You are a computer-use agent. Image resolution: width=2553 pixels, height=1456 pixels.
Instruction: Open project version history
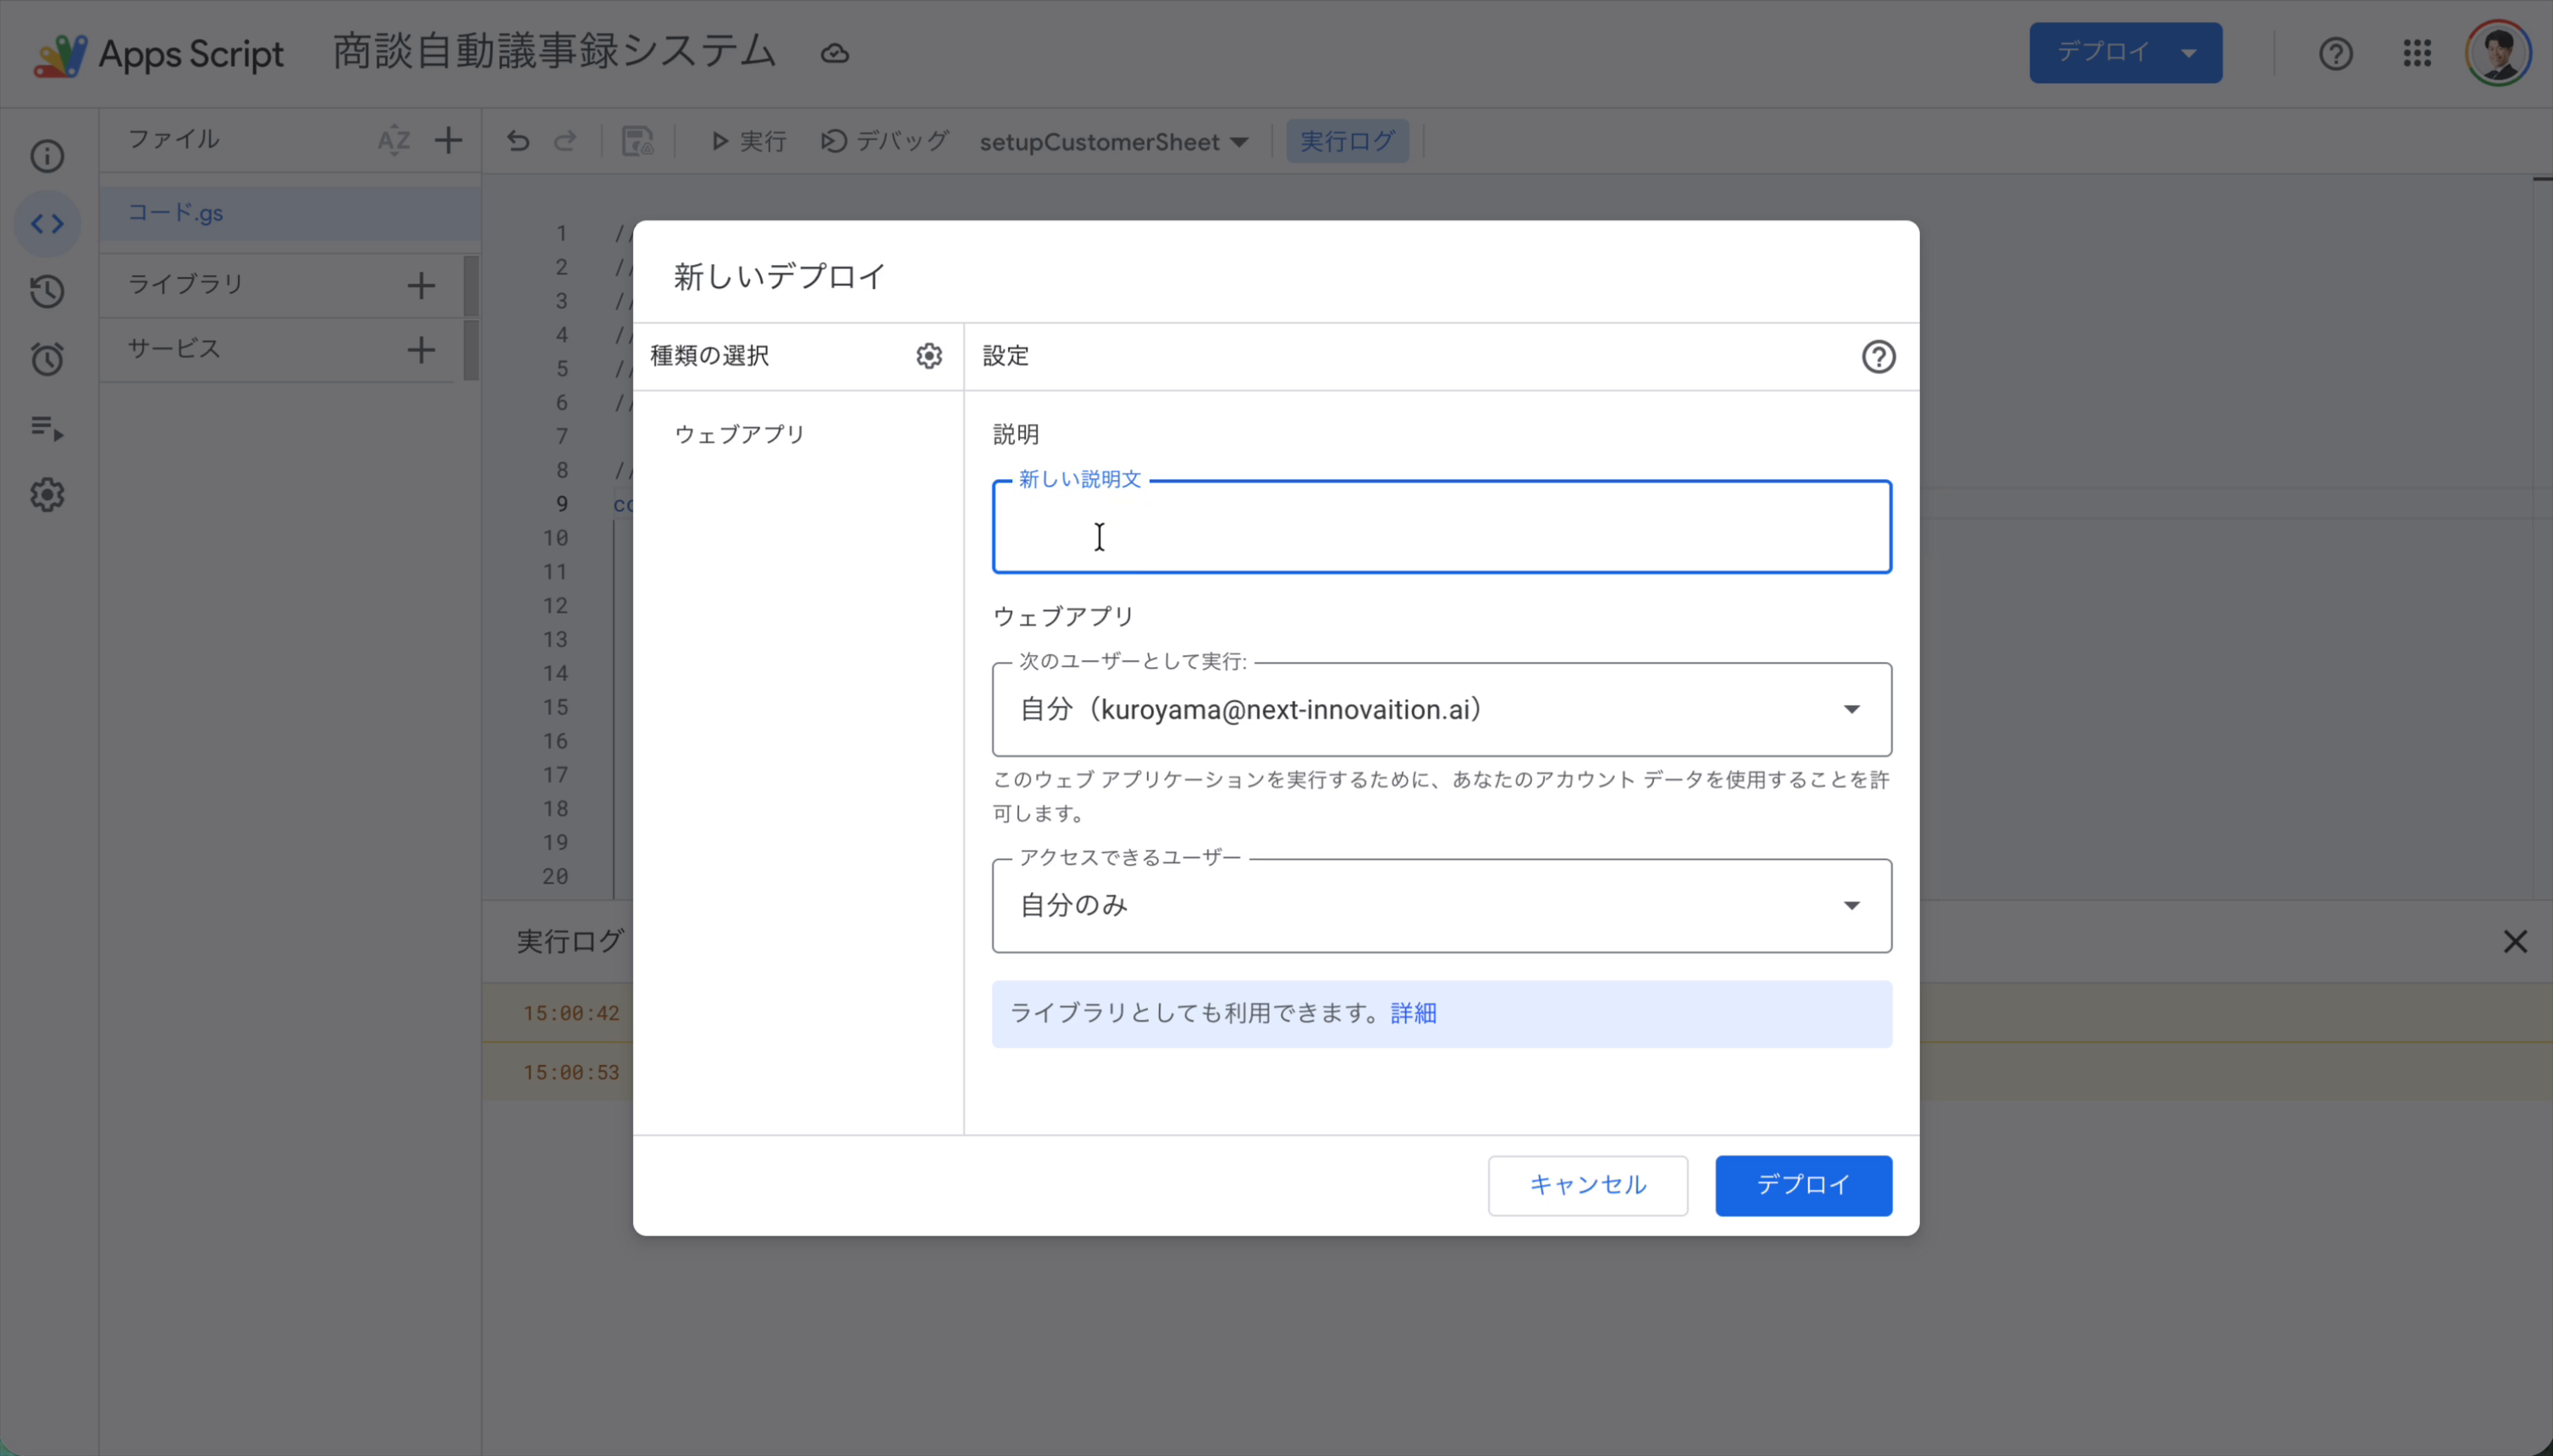tap(47, 291)
